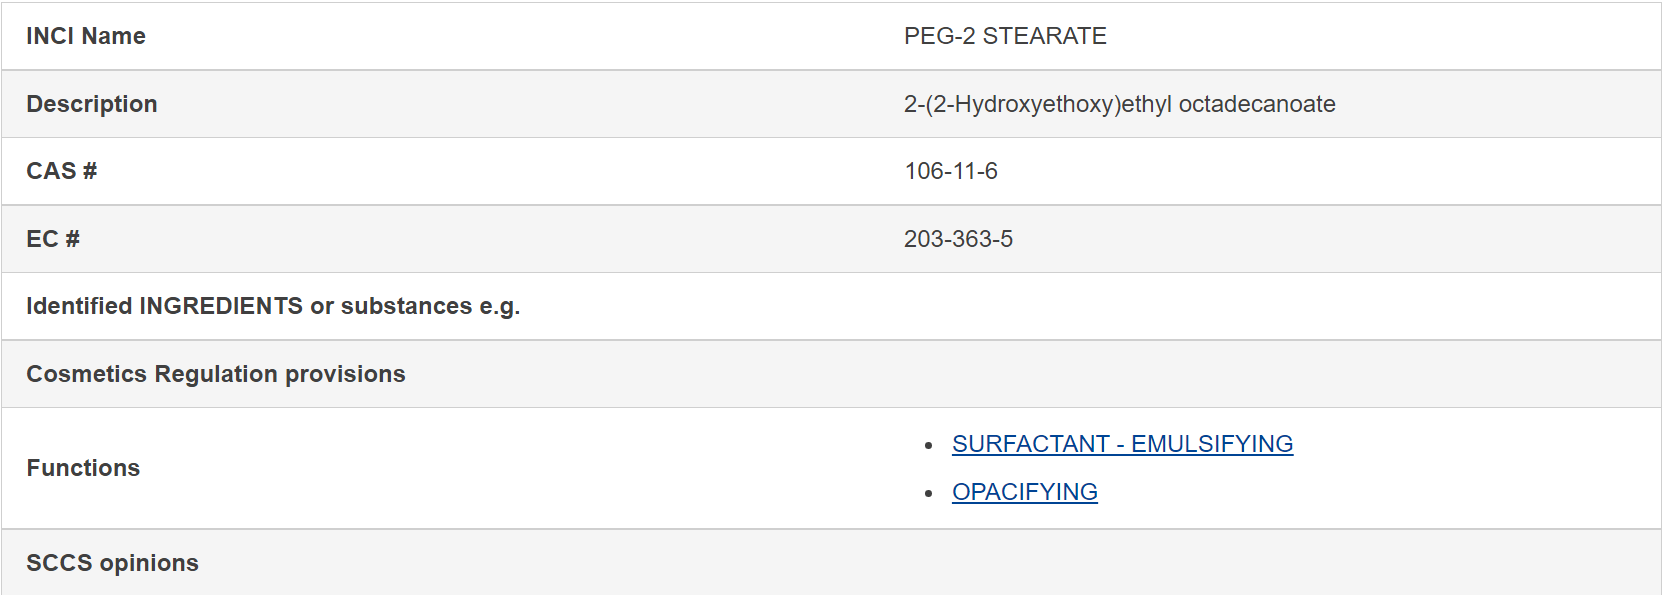
Task: Select EC number 203-363-5
Action: (958, 239)
